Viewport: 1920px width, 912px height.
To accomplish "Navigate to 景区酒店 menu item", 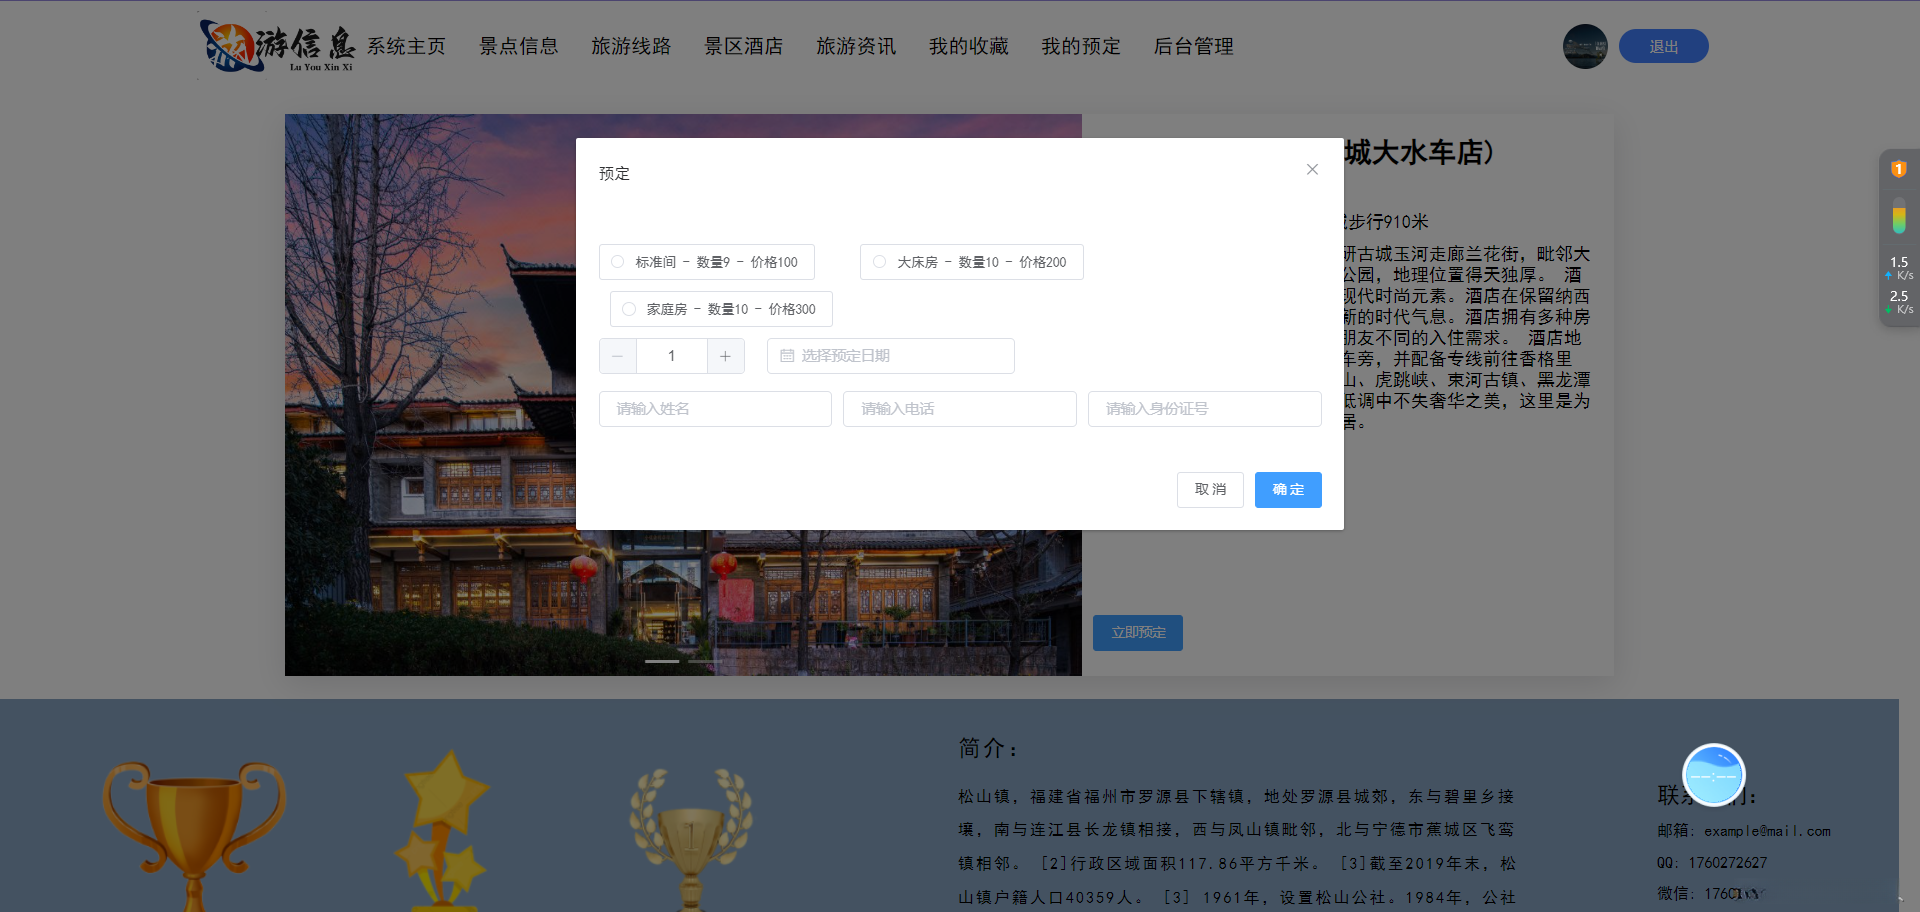I will click(744, 47).
